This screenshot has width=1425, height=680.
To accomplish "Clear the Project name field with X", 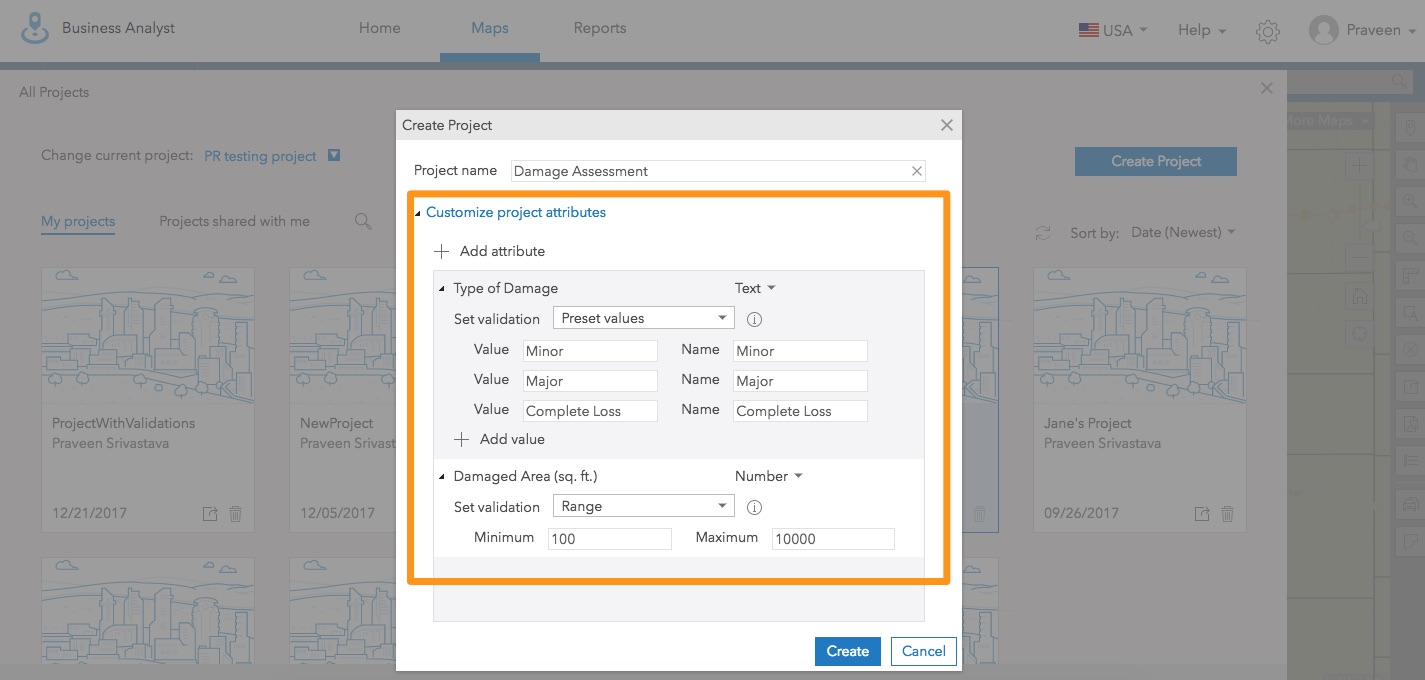I will (917, 171).
